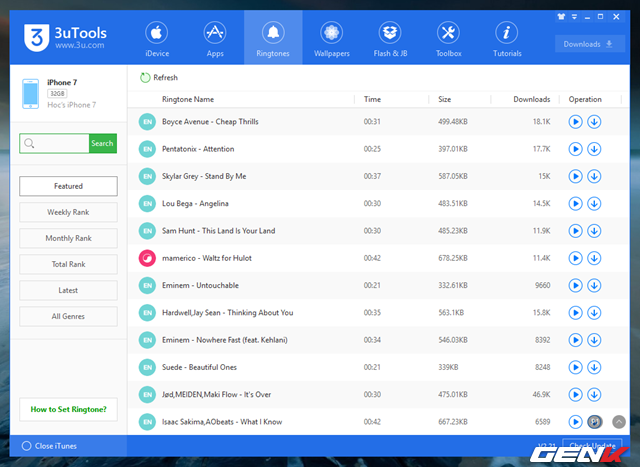This screenshot has height=467, width=640.
Task: Open the iDevice section
Action: (157, 39)
